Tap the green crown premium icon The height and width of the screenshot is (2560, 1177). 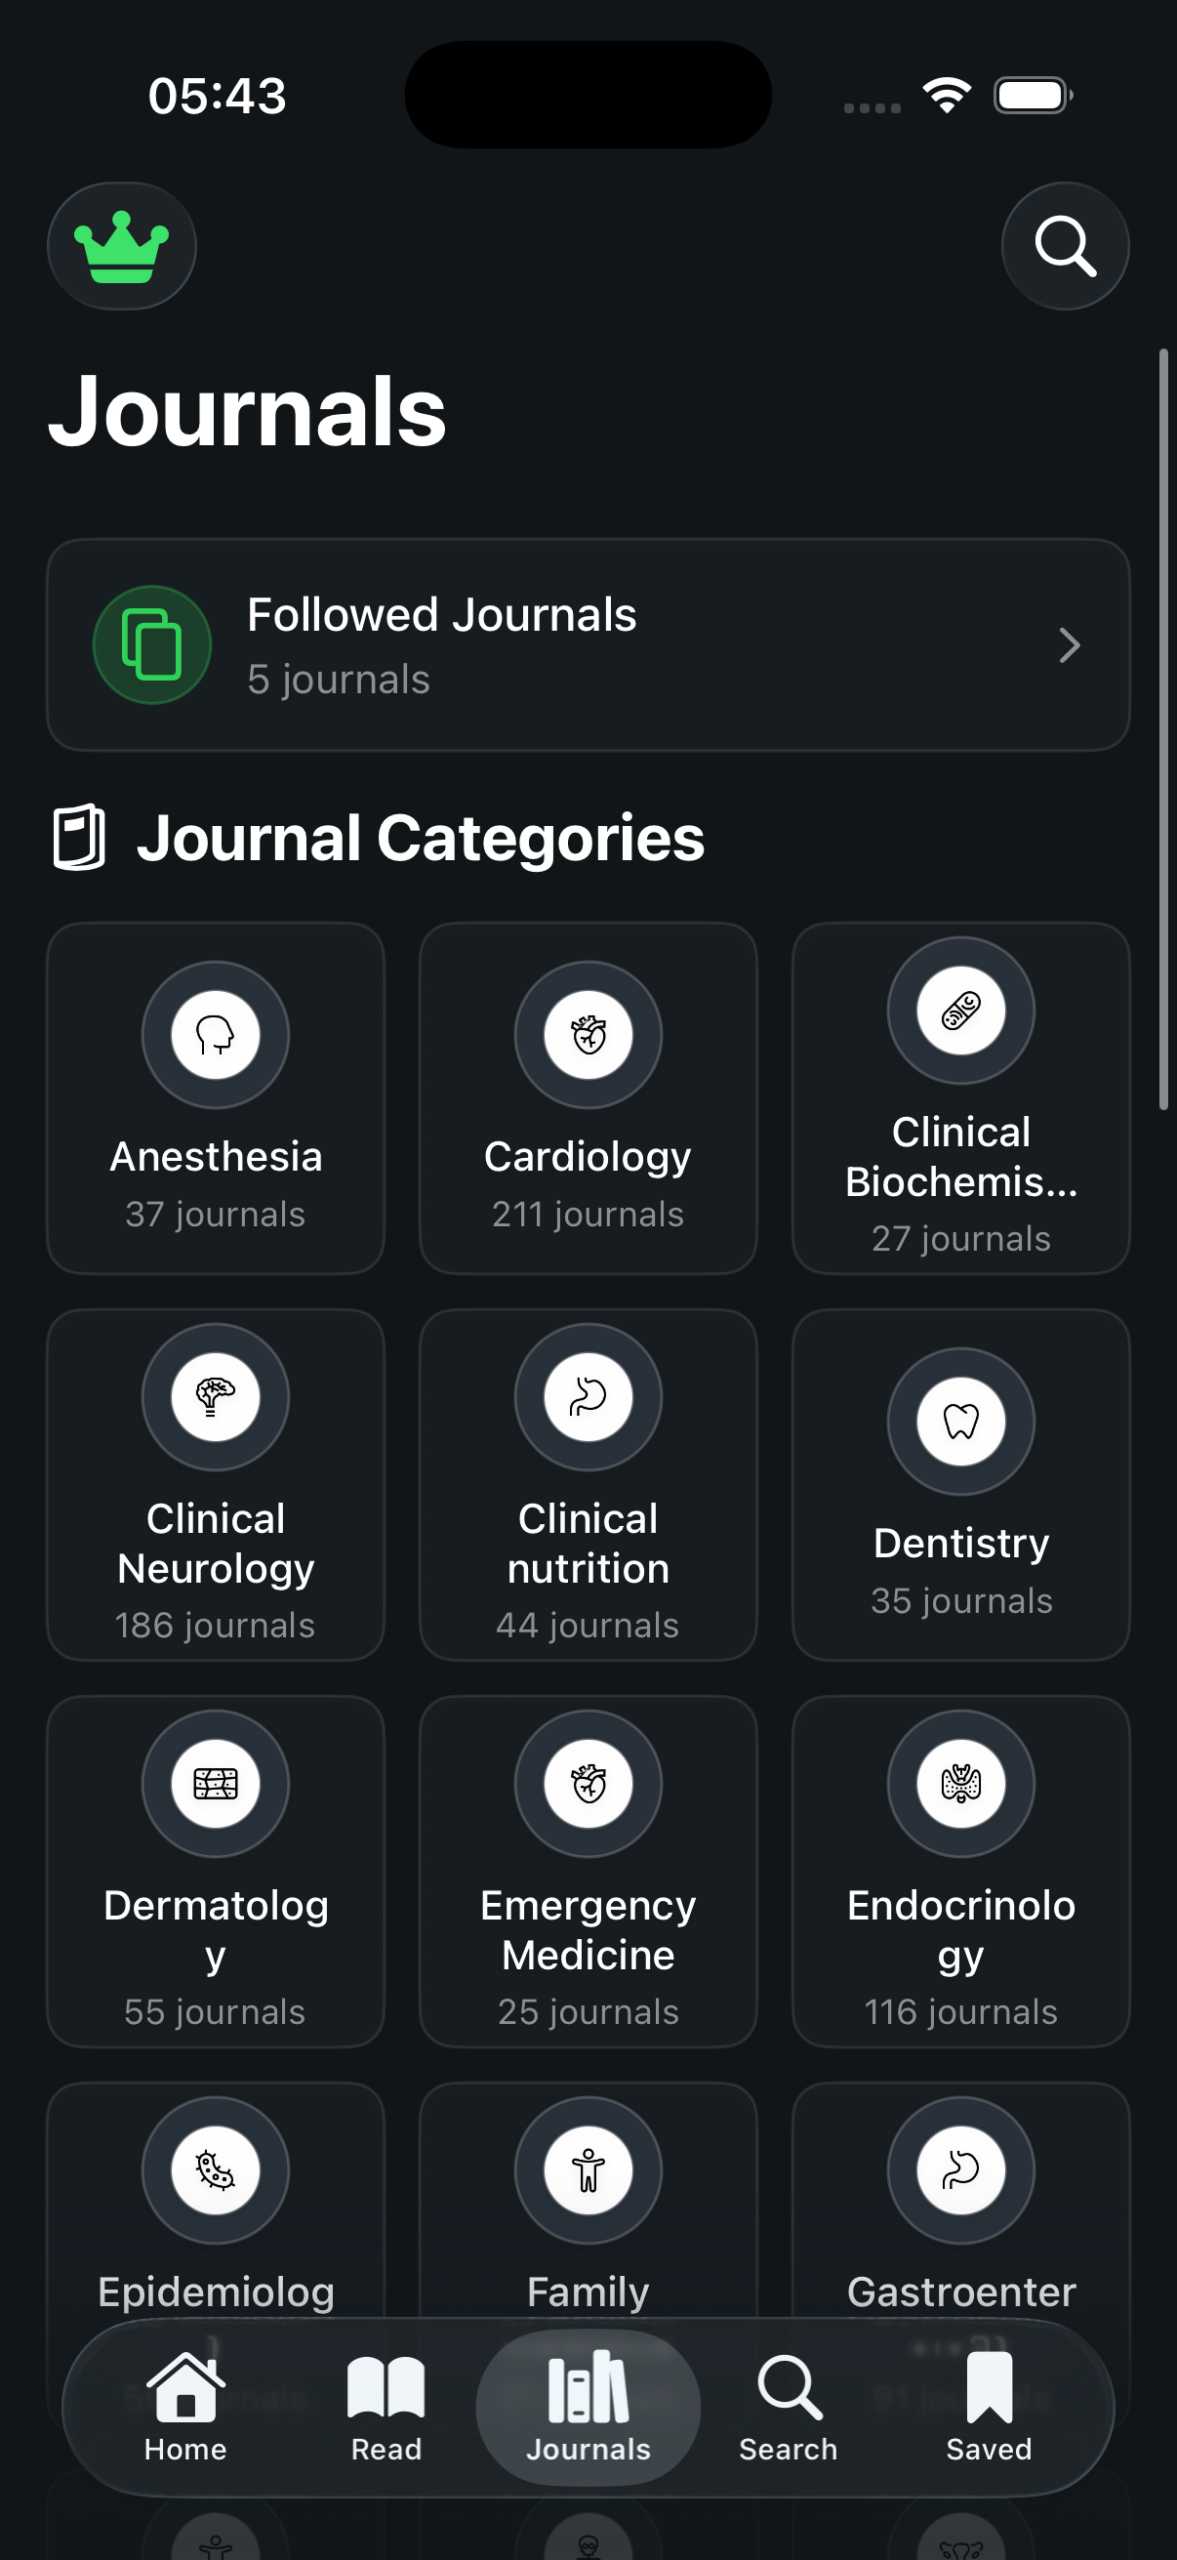click(x=122, y=246)
